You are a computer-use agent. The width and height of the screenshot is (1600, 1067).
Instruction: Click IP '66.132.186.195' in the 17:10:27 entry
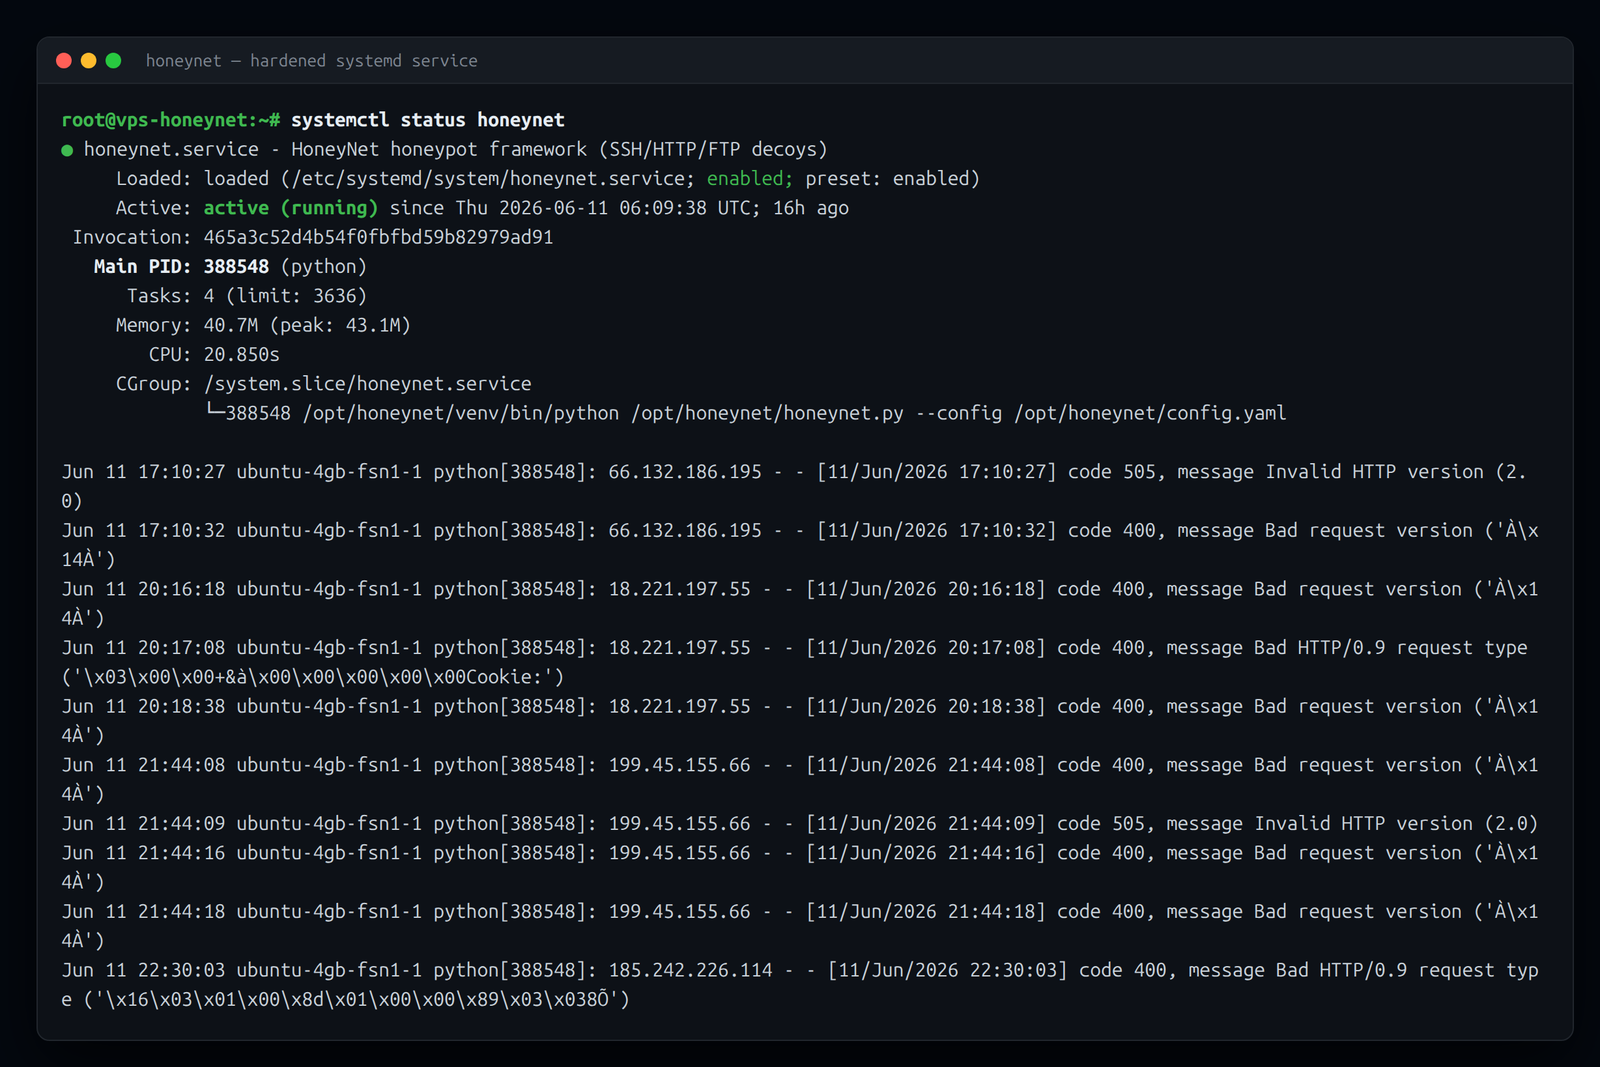coord(685,472)
